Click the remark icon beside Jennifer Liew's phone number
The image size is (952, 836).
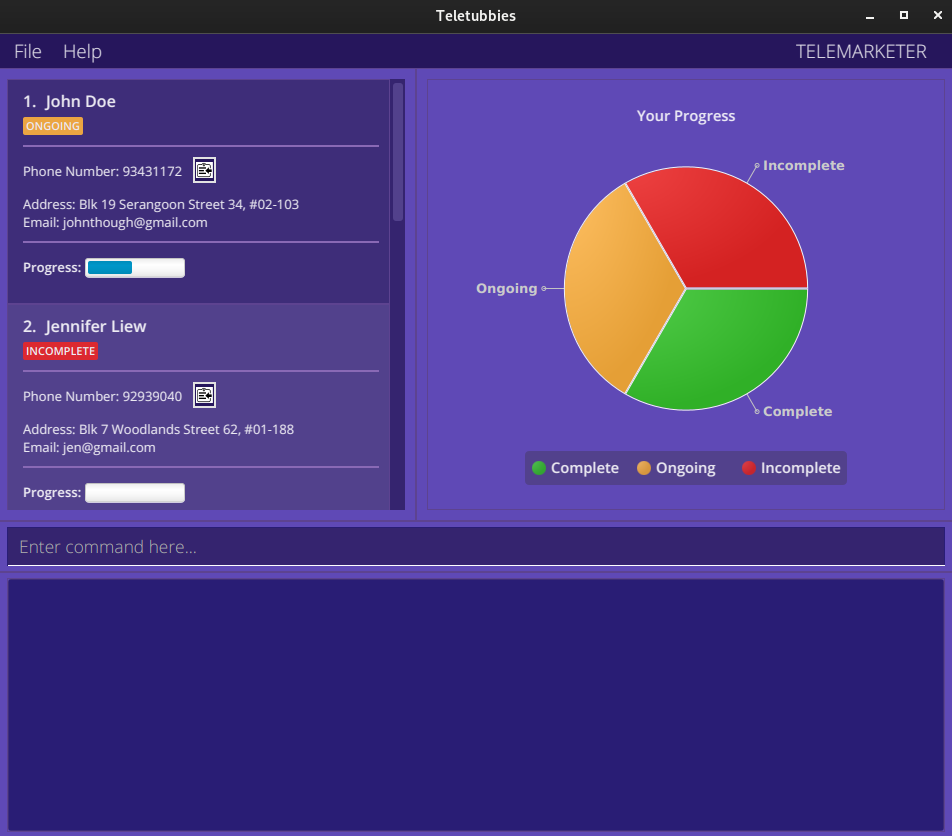point(204,396)
